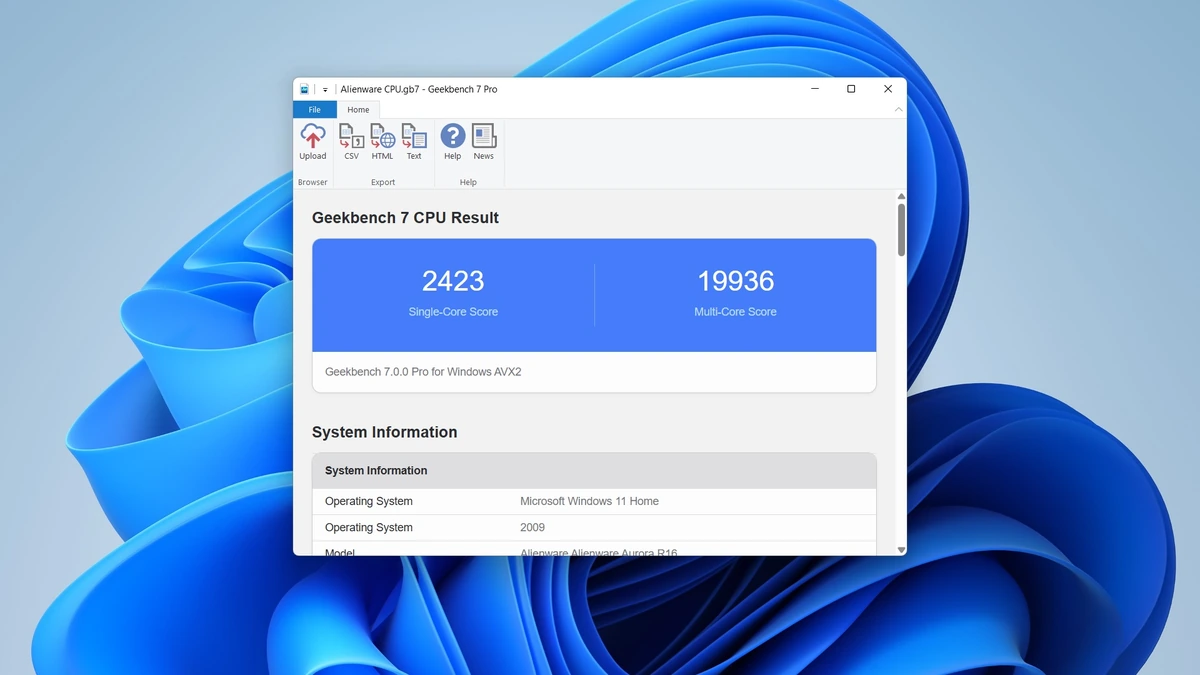The image size is (1200, 675).
Task: Export the result as CSV
Action: tap(351, 142)
